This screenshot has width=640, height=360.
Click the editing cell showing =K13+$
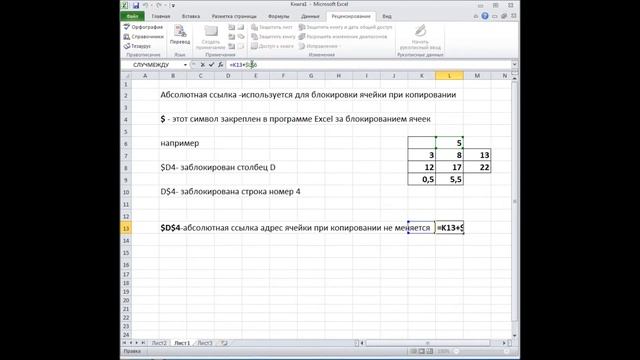449,228
